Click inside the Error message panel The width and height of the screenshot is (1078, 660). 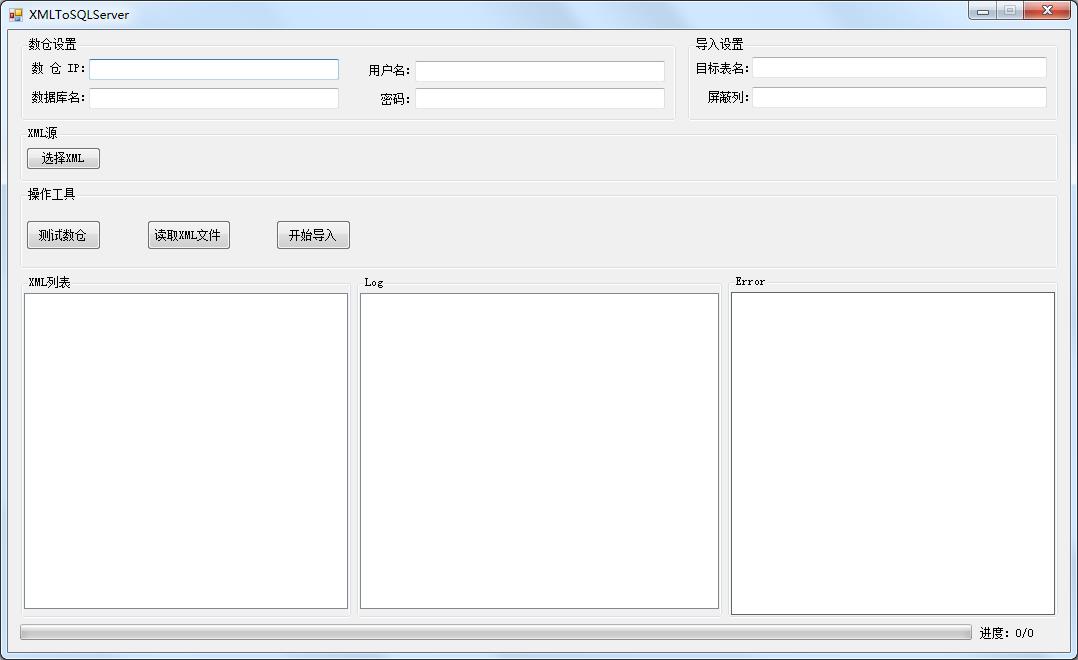click(x=892, y=450)
